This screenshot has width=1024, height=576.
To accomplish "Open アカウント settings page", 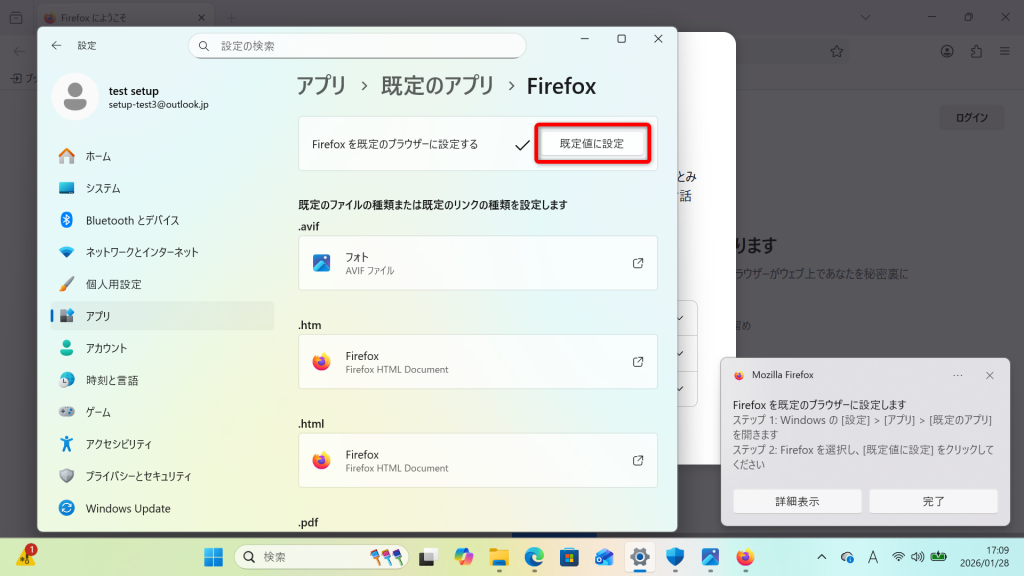I will tap(106, 348).
